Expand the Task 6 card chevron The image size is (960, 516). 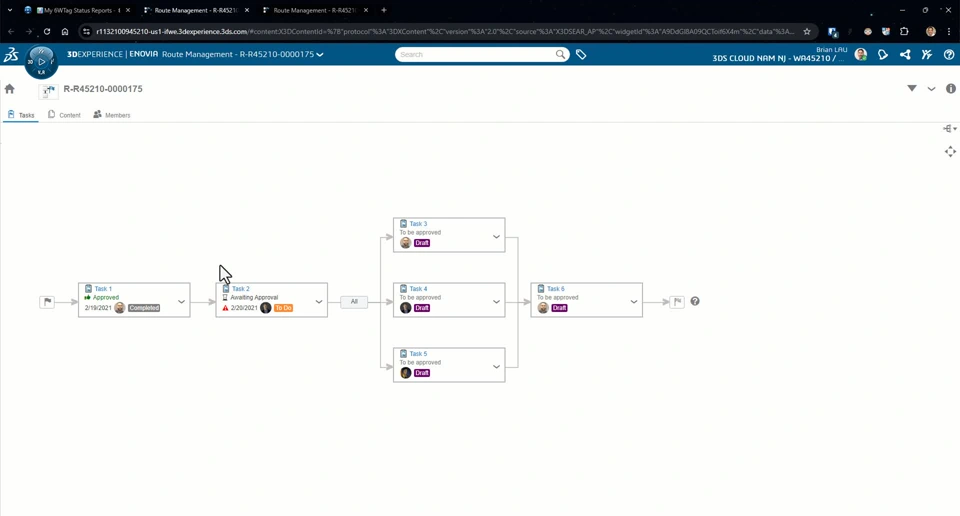(634, 302)
